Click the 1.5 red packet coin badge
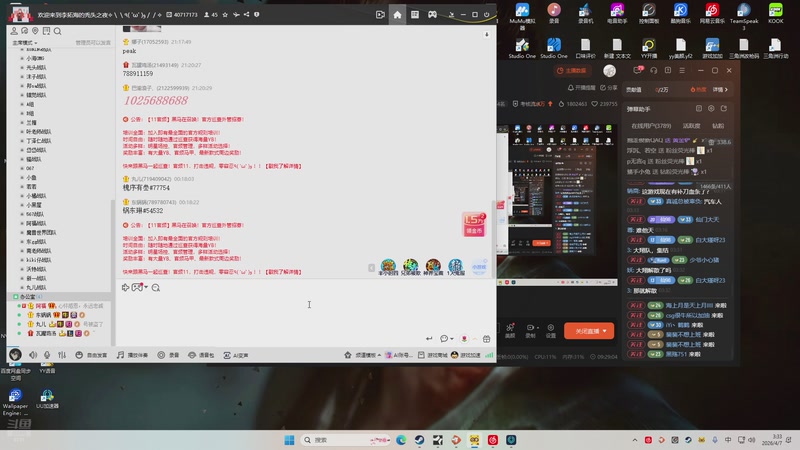Viewport: 800px width, 450px height. point(474,224)
